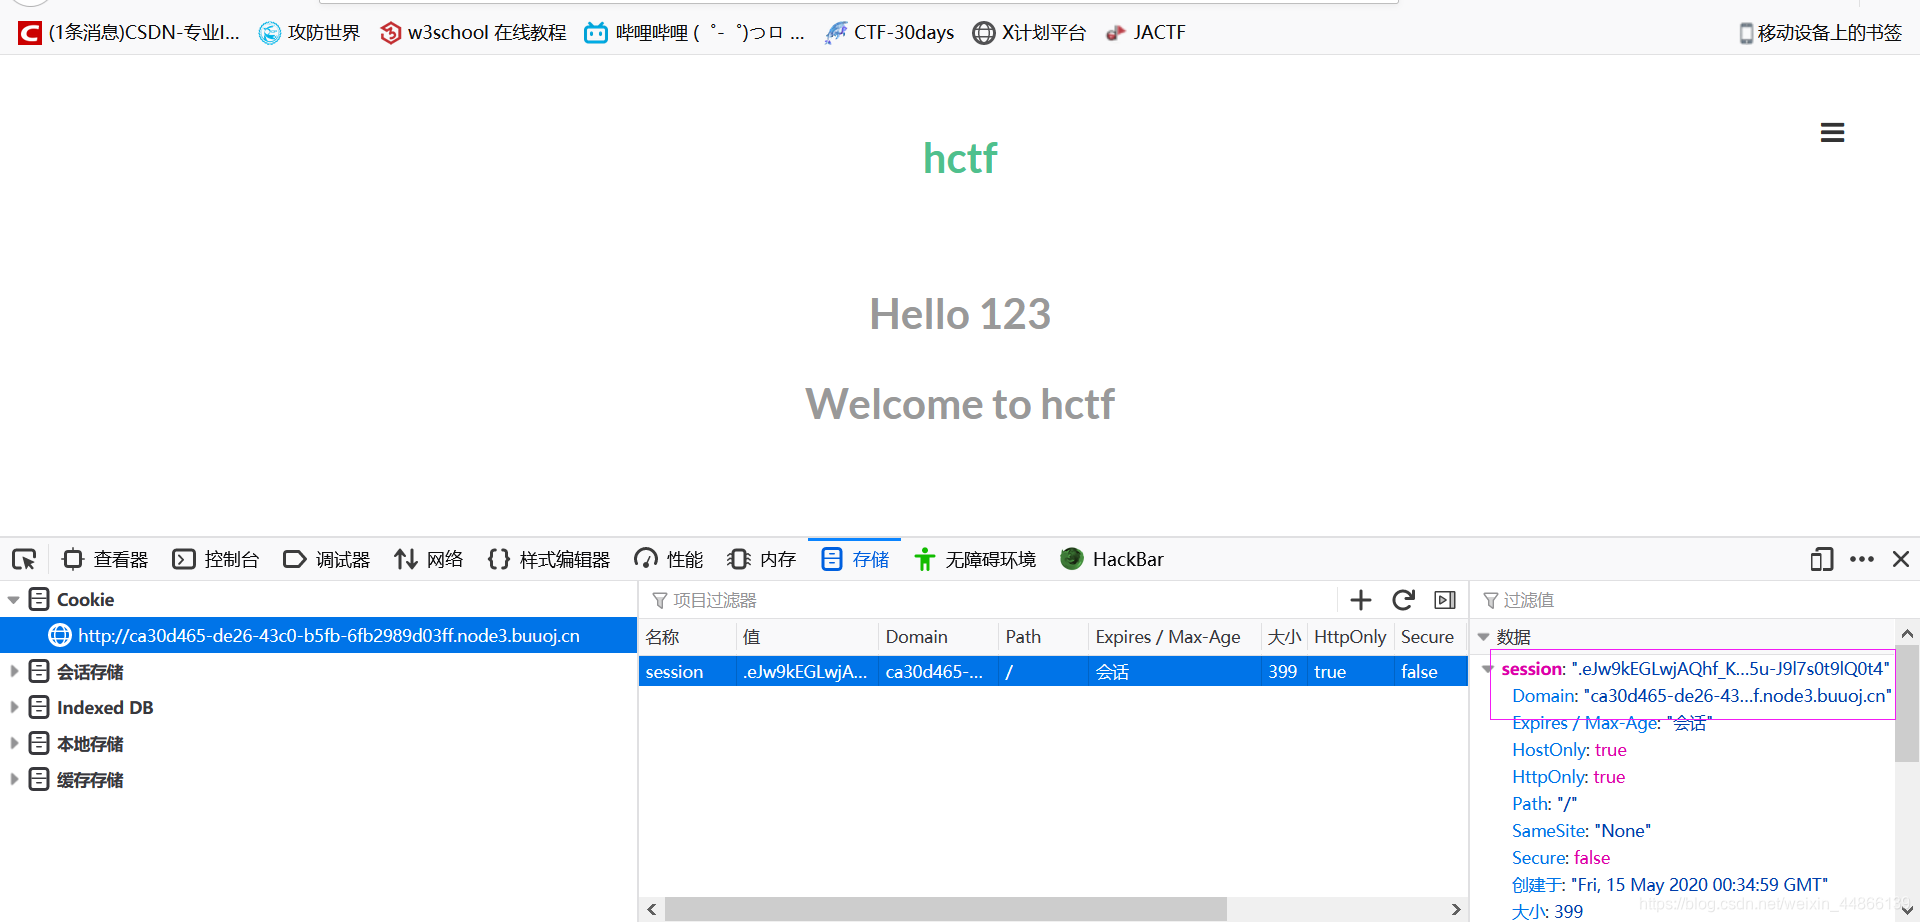
Task: Click the HostOnly: true property
Action: click(1569, 750)
